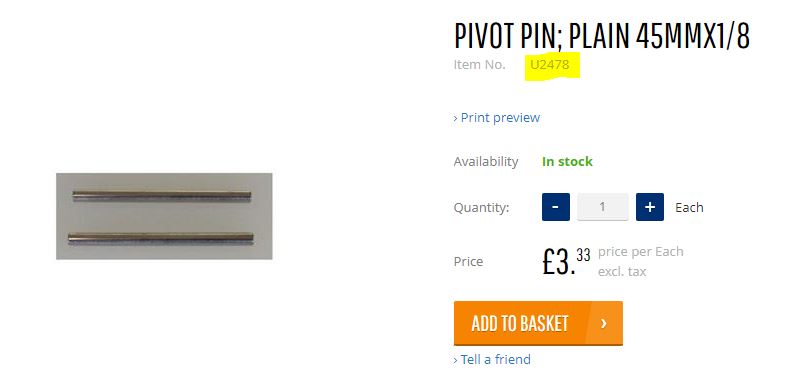Decrease quantity with the minus button
Viewport: 790px width, 383px height.
pyautogui.click(x=556, y=207)
